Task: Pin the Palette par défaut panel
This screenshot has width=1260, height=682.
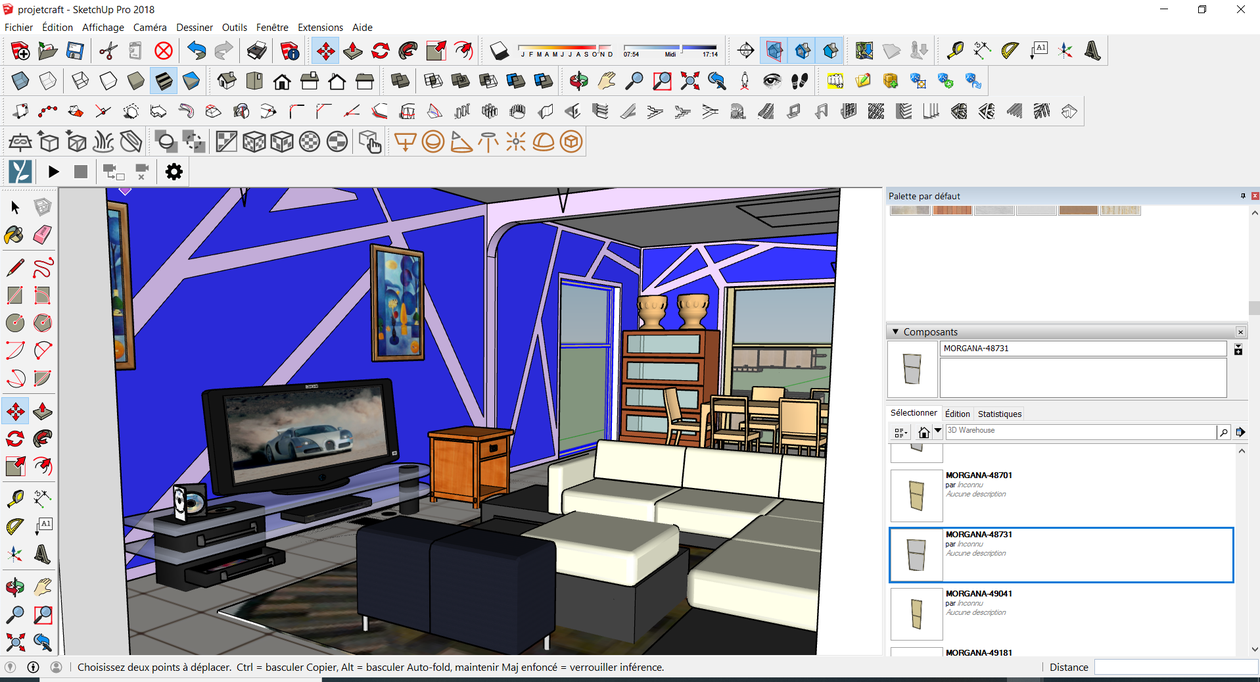Action: click(x=1243, y=195)
